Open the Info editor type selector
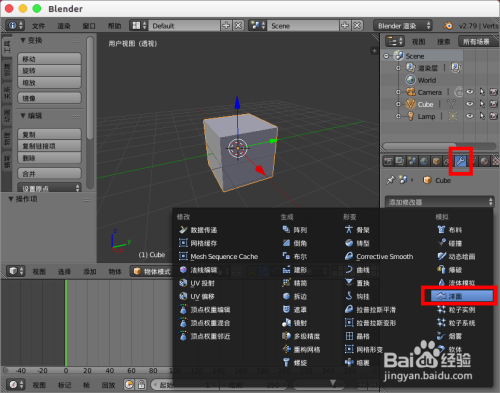The image size is (500, 393). coord(15,26)
